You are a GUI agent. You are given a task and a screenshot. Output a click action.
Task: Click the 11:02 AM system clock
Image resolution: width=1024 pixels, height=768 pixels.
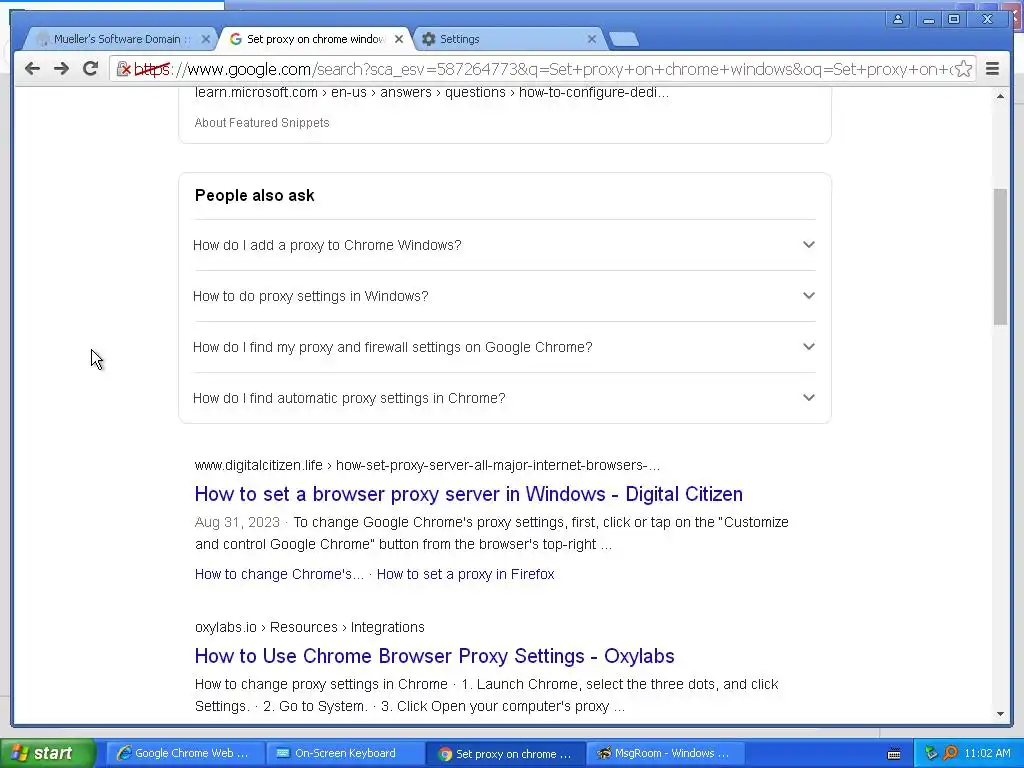[x=987, y=753]
